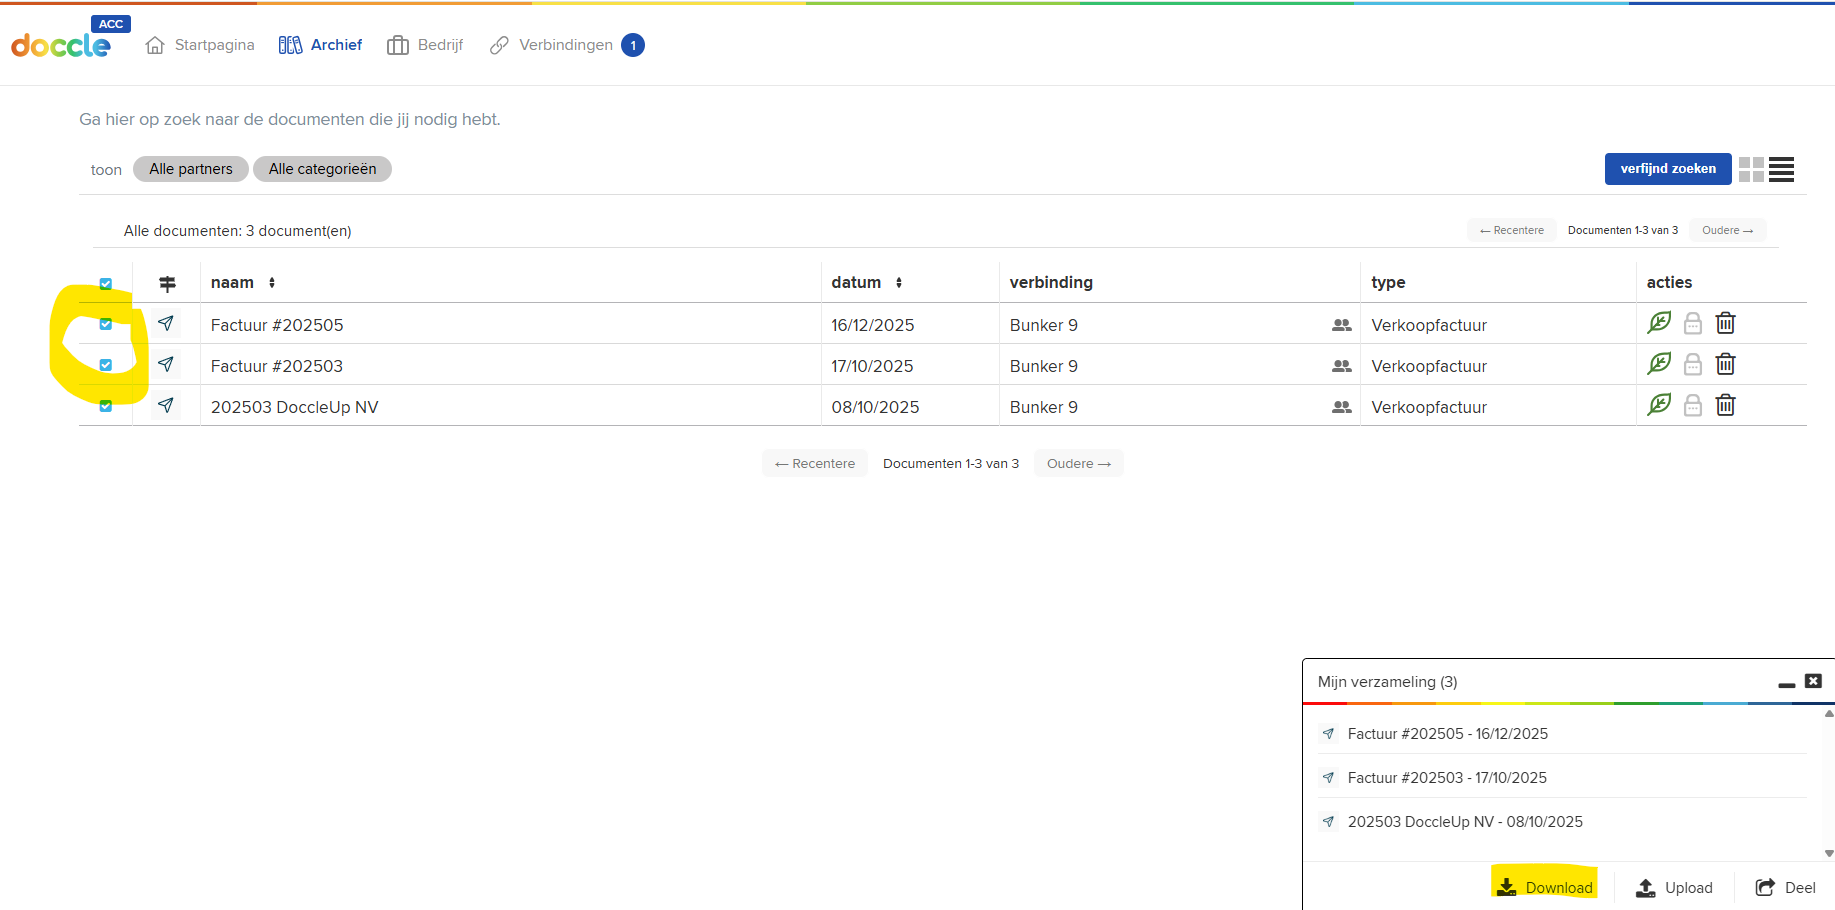This screenshot has height=910, width=1835.
Task: Click green leaf icon for 202503 DoccleUp NV
Action: point(1659,405)
